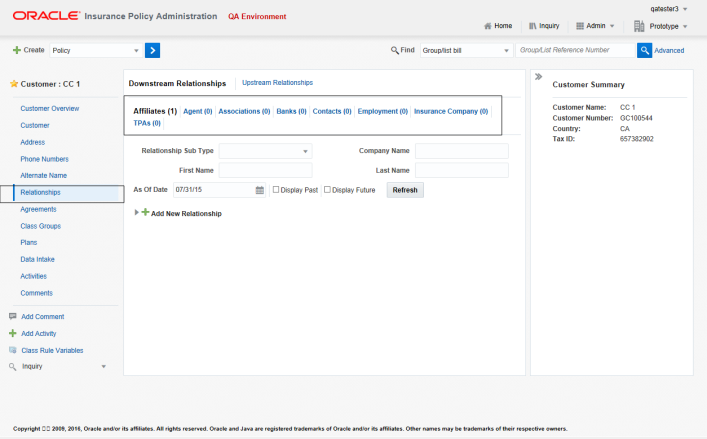Viewport: 707px width, 439px height.
Task: Click the Add Activity link
Action: click(39, 334)
